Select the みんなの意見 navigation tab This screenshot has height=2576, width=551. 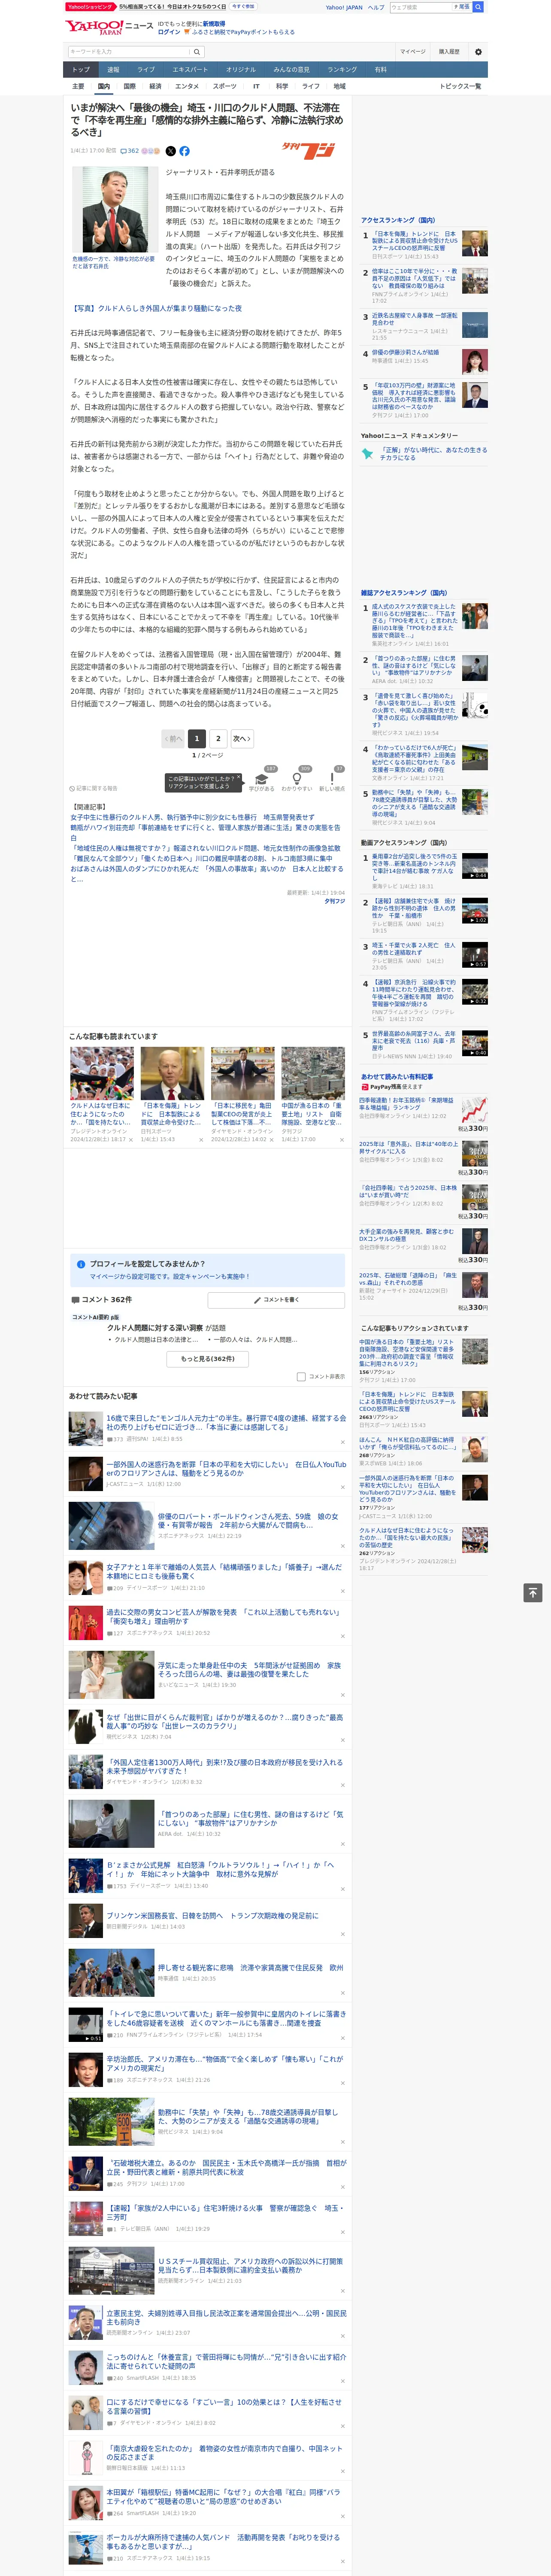(292, 70)
